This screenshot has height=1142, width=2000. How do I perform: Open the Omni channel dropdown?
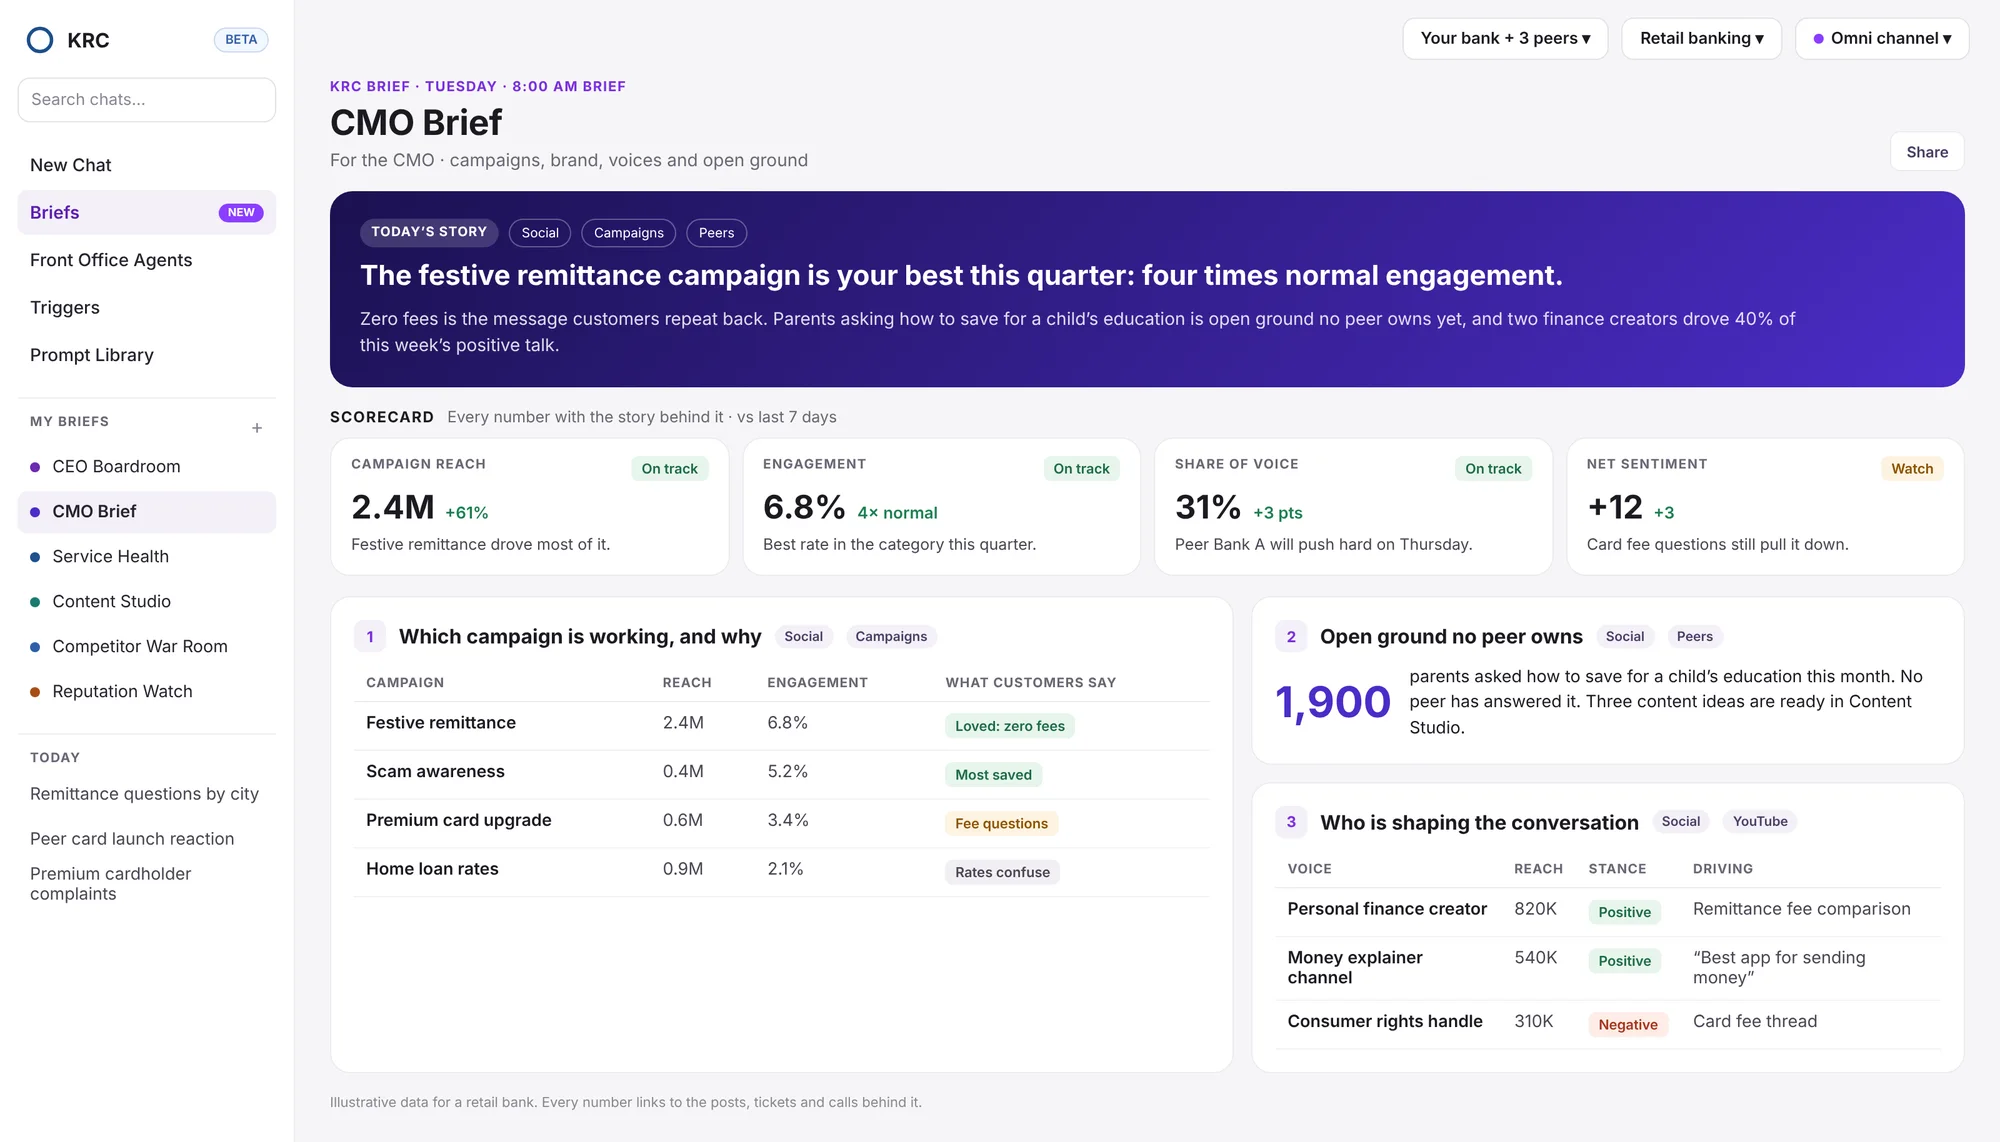pyautogui.click(x=1882, y=39)
